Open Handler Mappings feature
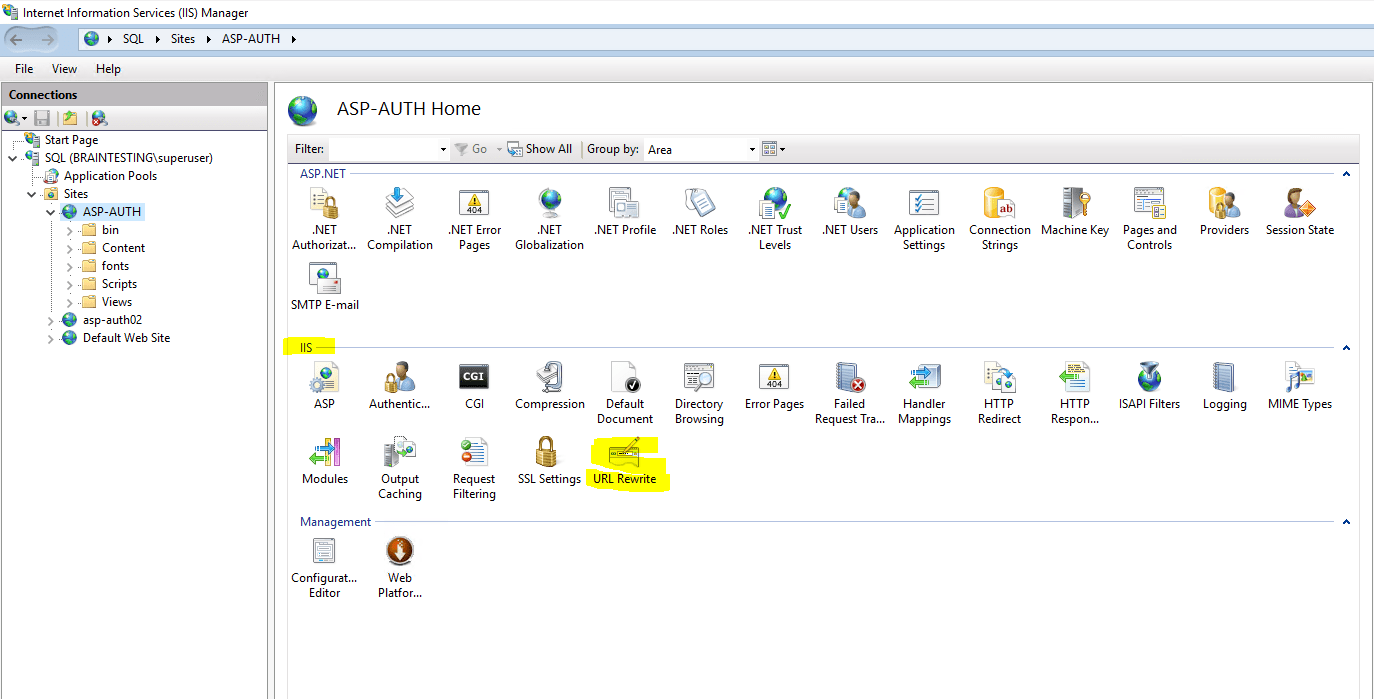 point(924,393)
